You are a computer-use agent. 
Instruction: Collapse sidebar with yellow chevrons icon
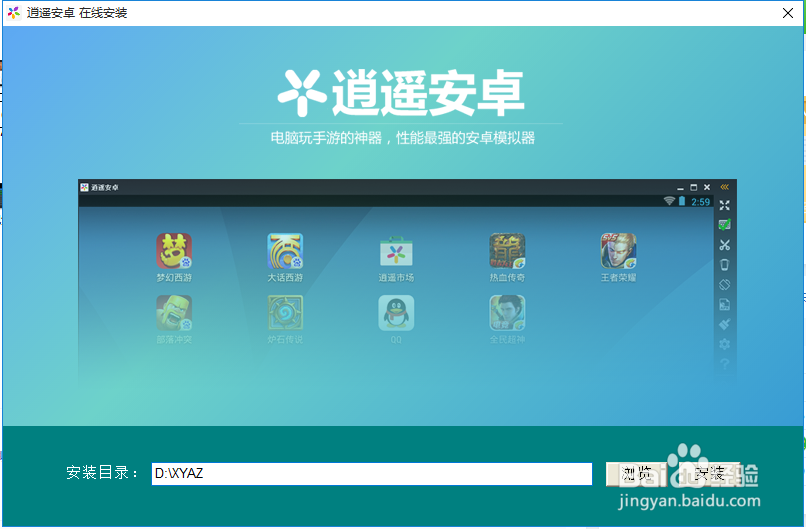pos(725,187)
